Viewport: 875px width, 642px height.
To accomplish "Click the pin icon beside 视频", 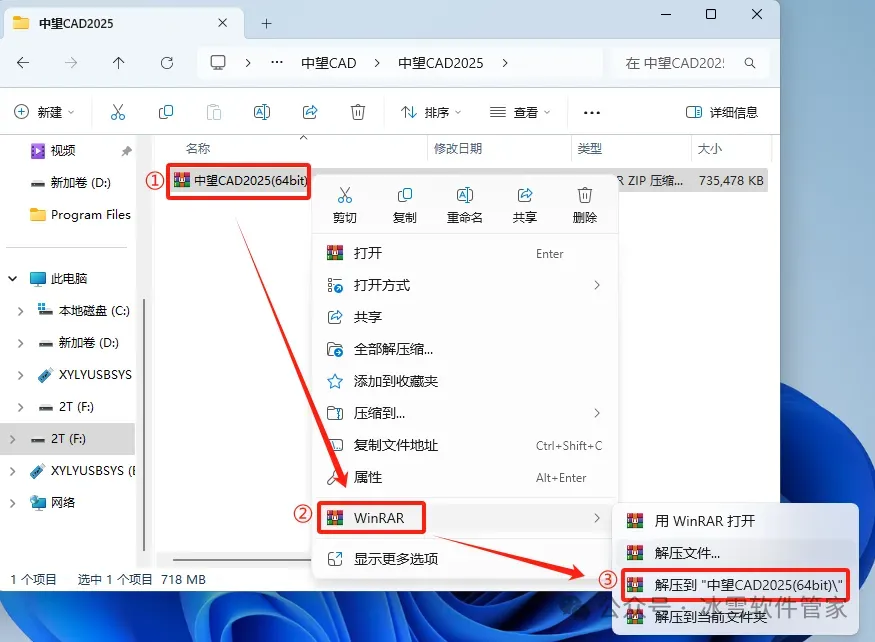I will [x=127, y=151].
